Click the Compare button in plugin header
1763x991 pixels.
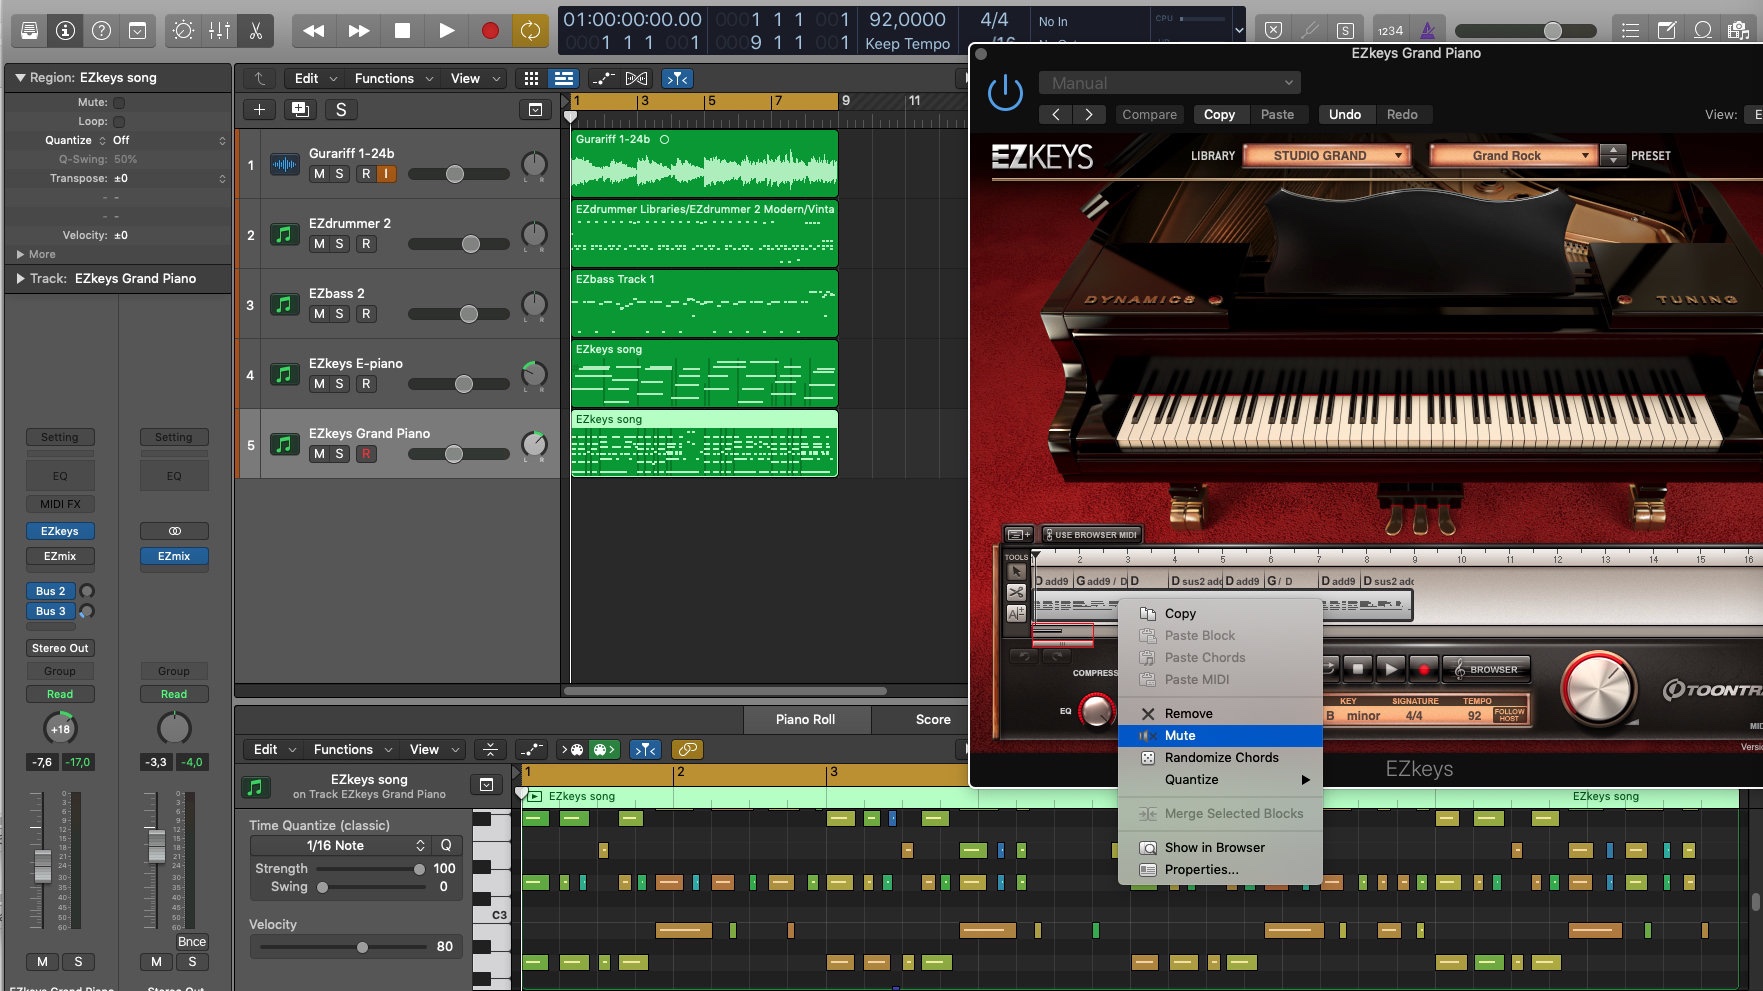tap(1149, 115)
